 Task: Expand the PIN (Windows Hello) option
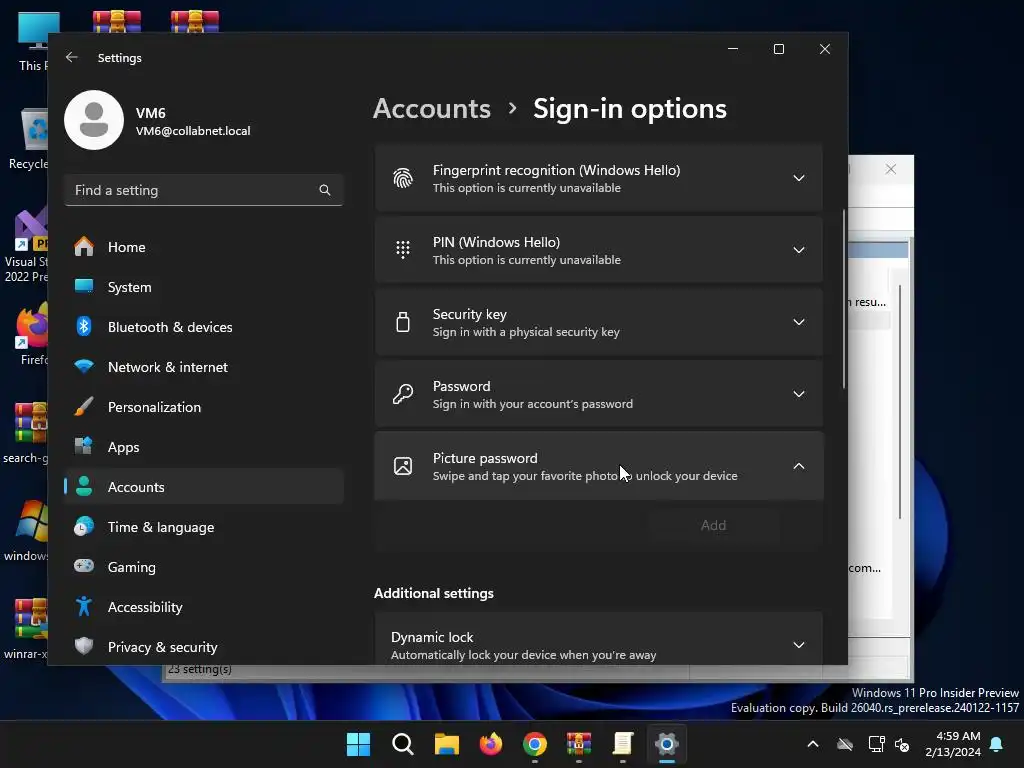pos(599,250)
